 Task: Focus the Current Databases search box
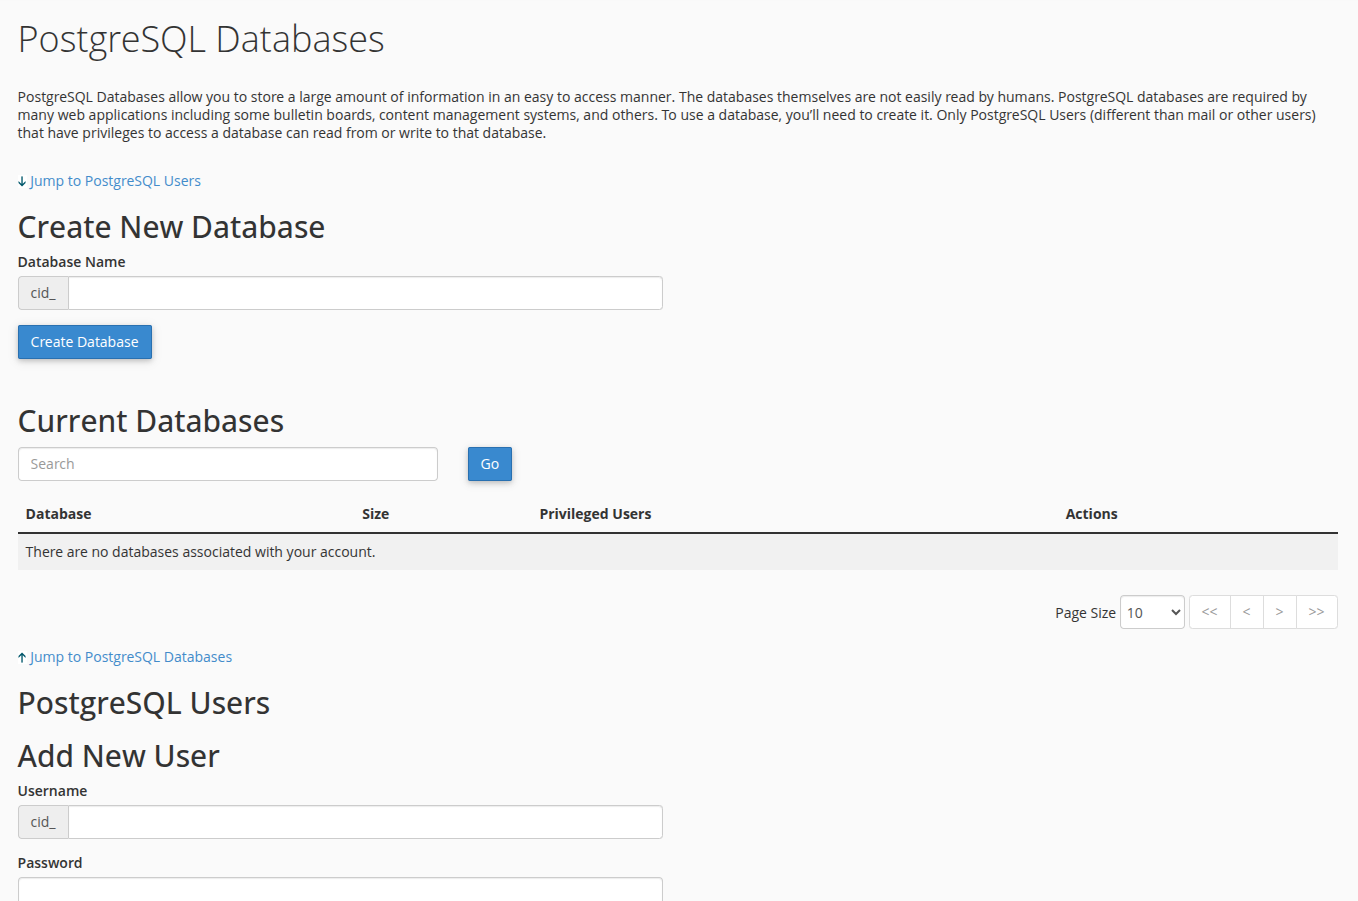tap(228, 464)
